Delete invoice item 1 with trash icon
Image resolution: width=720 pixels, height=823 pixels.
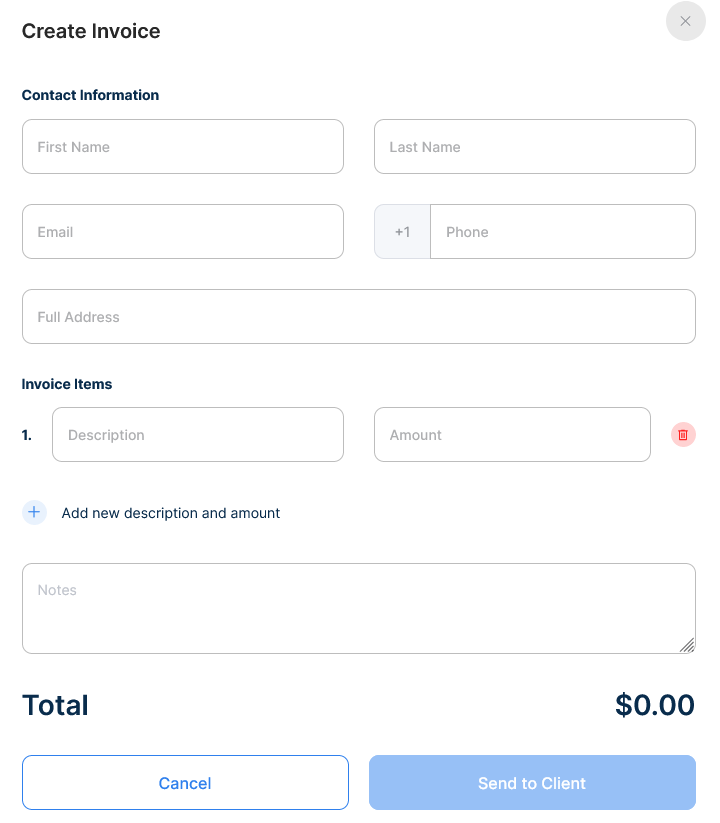pyautogui.click(x=683, y=435)
